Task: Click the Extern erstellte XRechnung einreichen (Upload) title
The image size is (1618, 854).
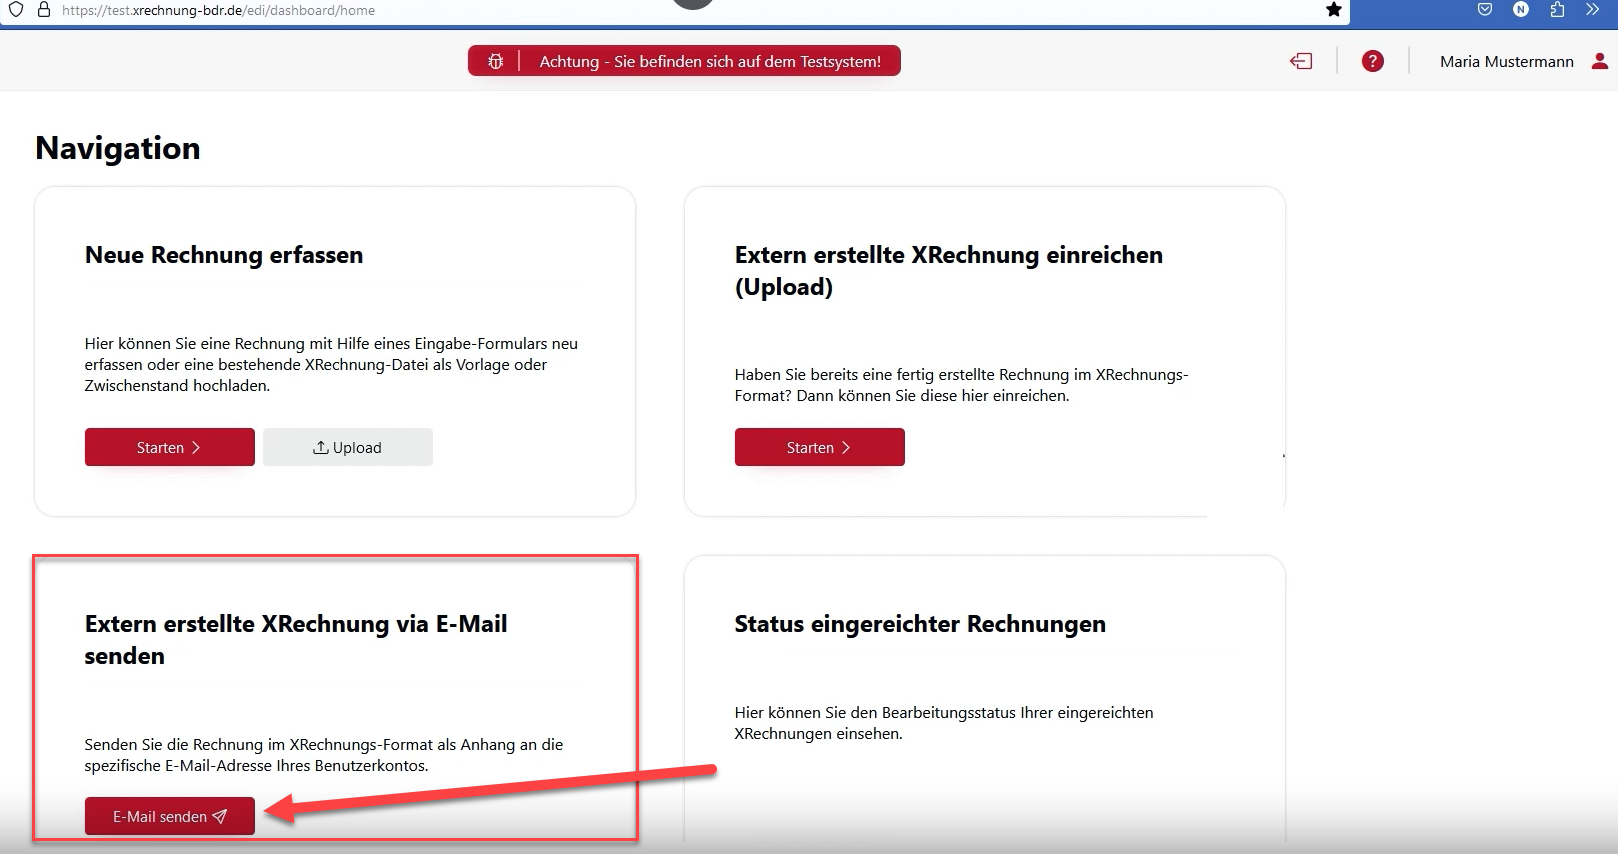Action: pyautogui.click(x=949, y=271)
